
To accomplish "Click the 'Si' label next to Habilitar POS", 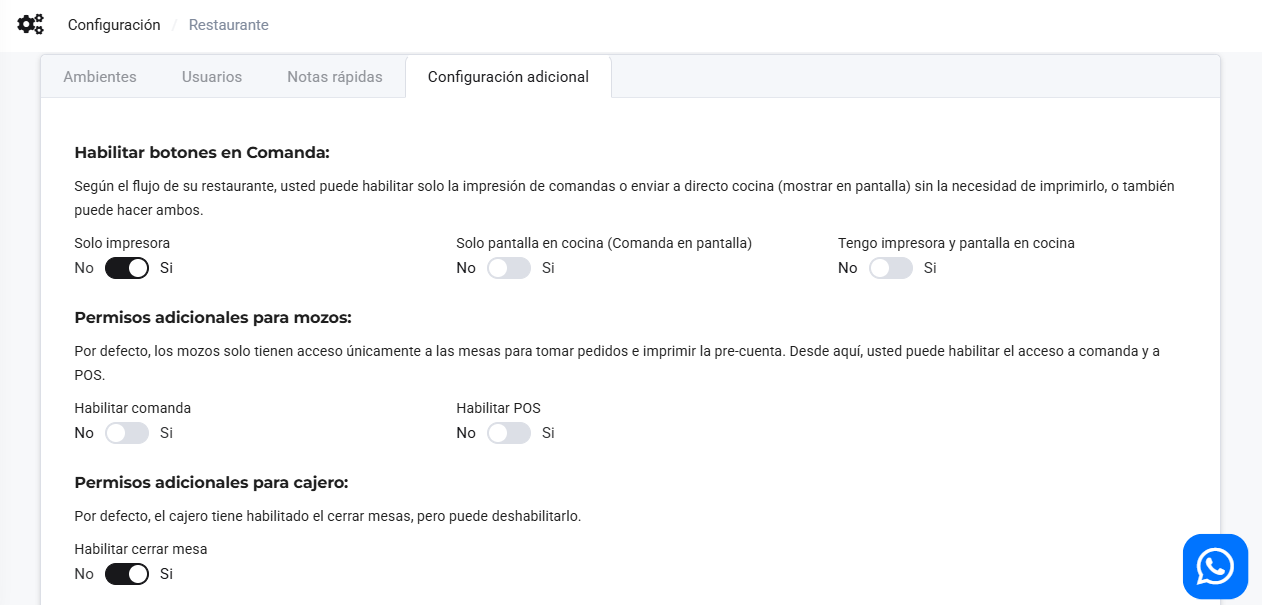I will click(x=548, y=433).
